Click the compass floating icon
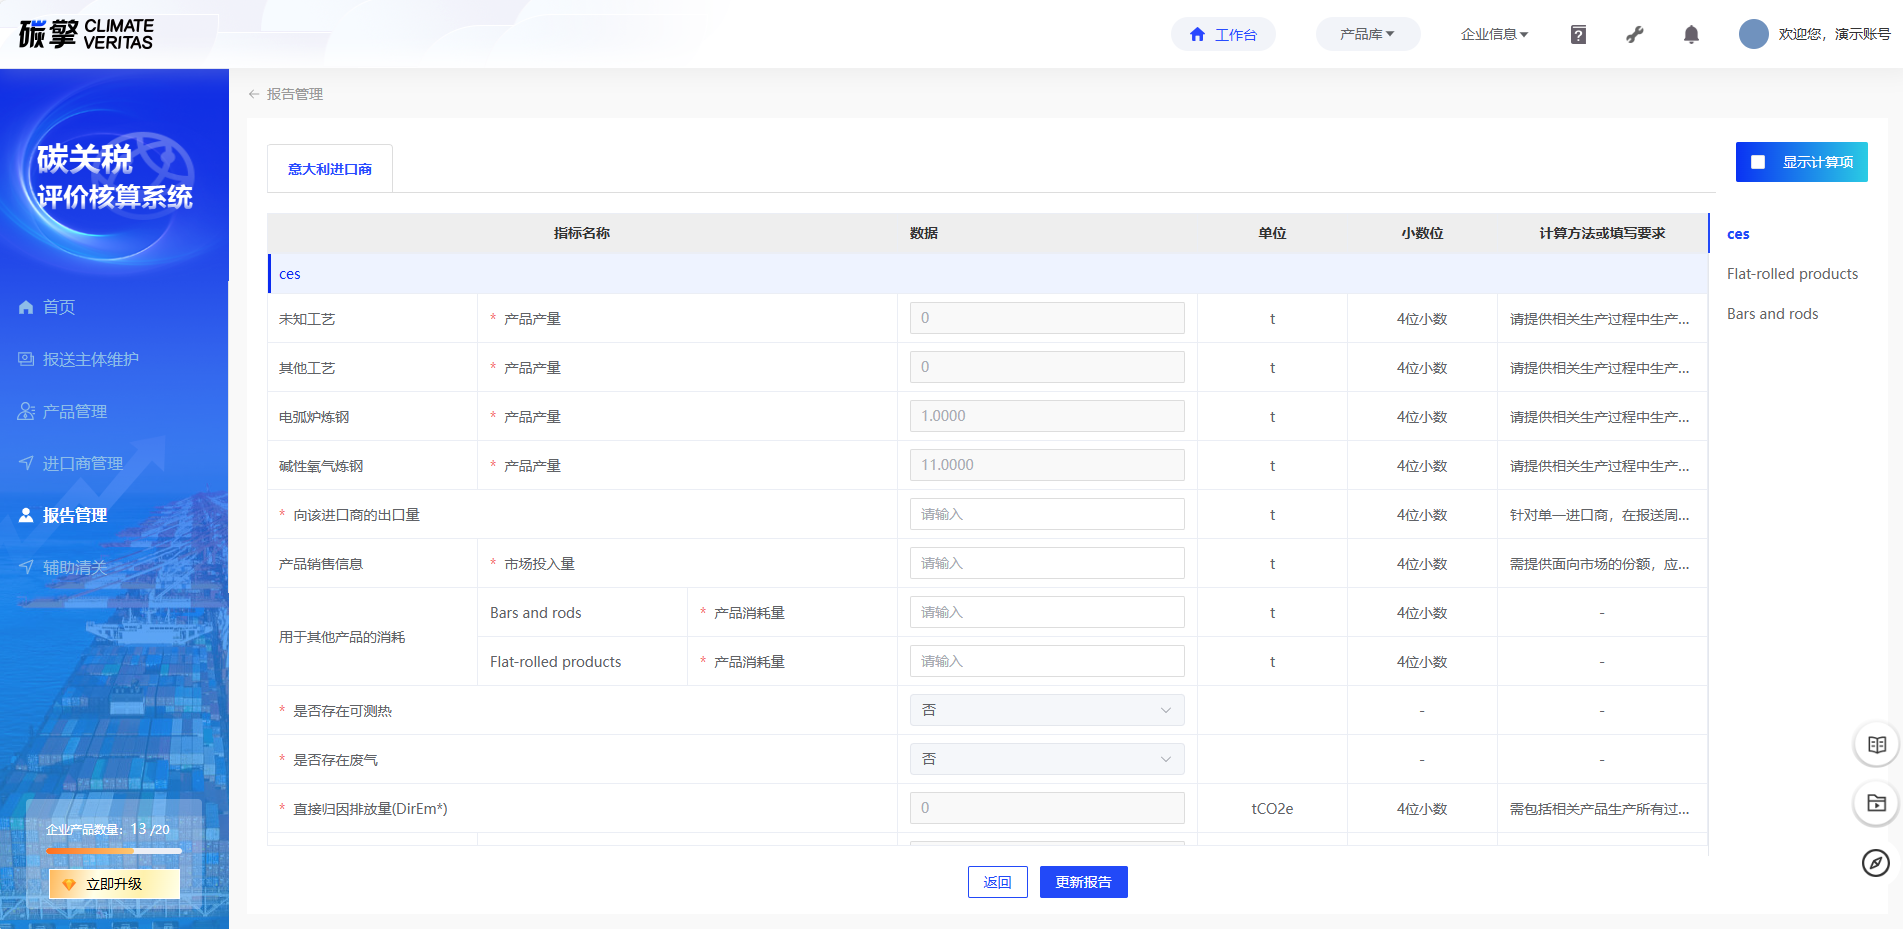1903x929 pixels. pos(1876,862)
